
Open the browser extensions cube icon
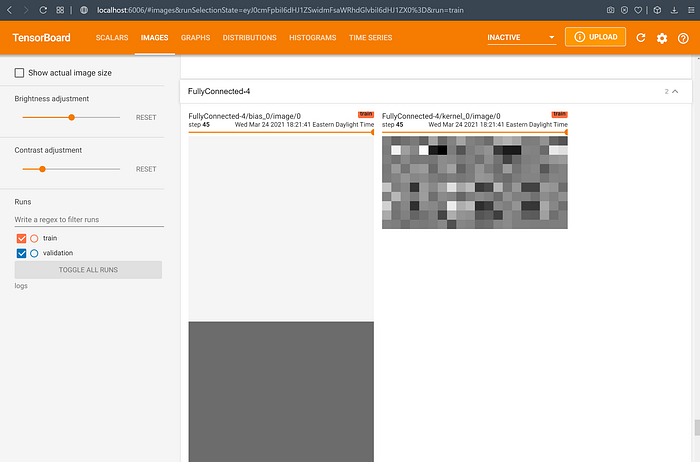tap(657, 10)
